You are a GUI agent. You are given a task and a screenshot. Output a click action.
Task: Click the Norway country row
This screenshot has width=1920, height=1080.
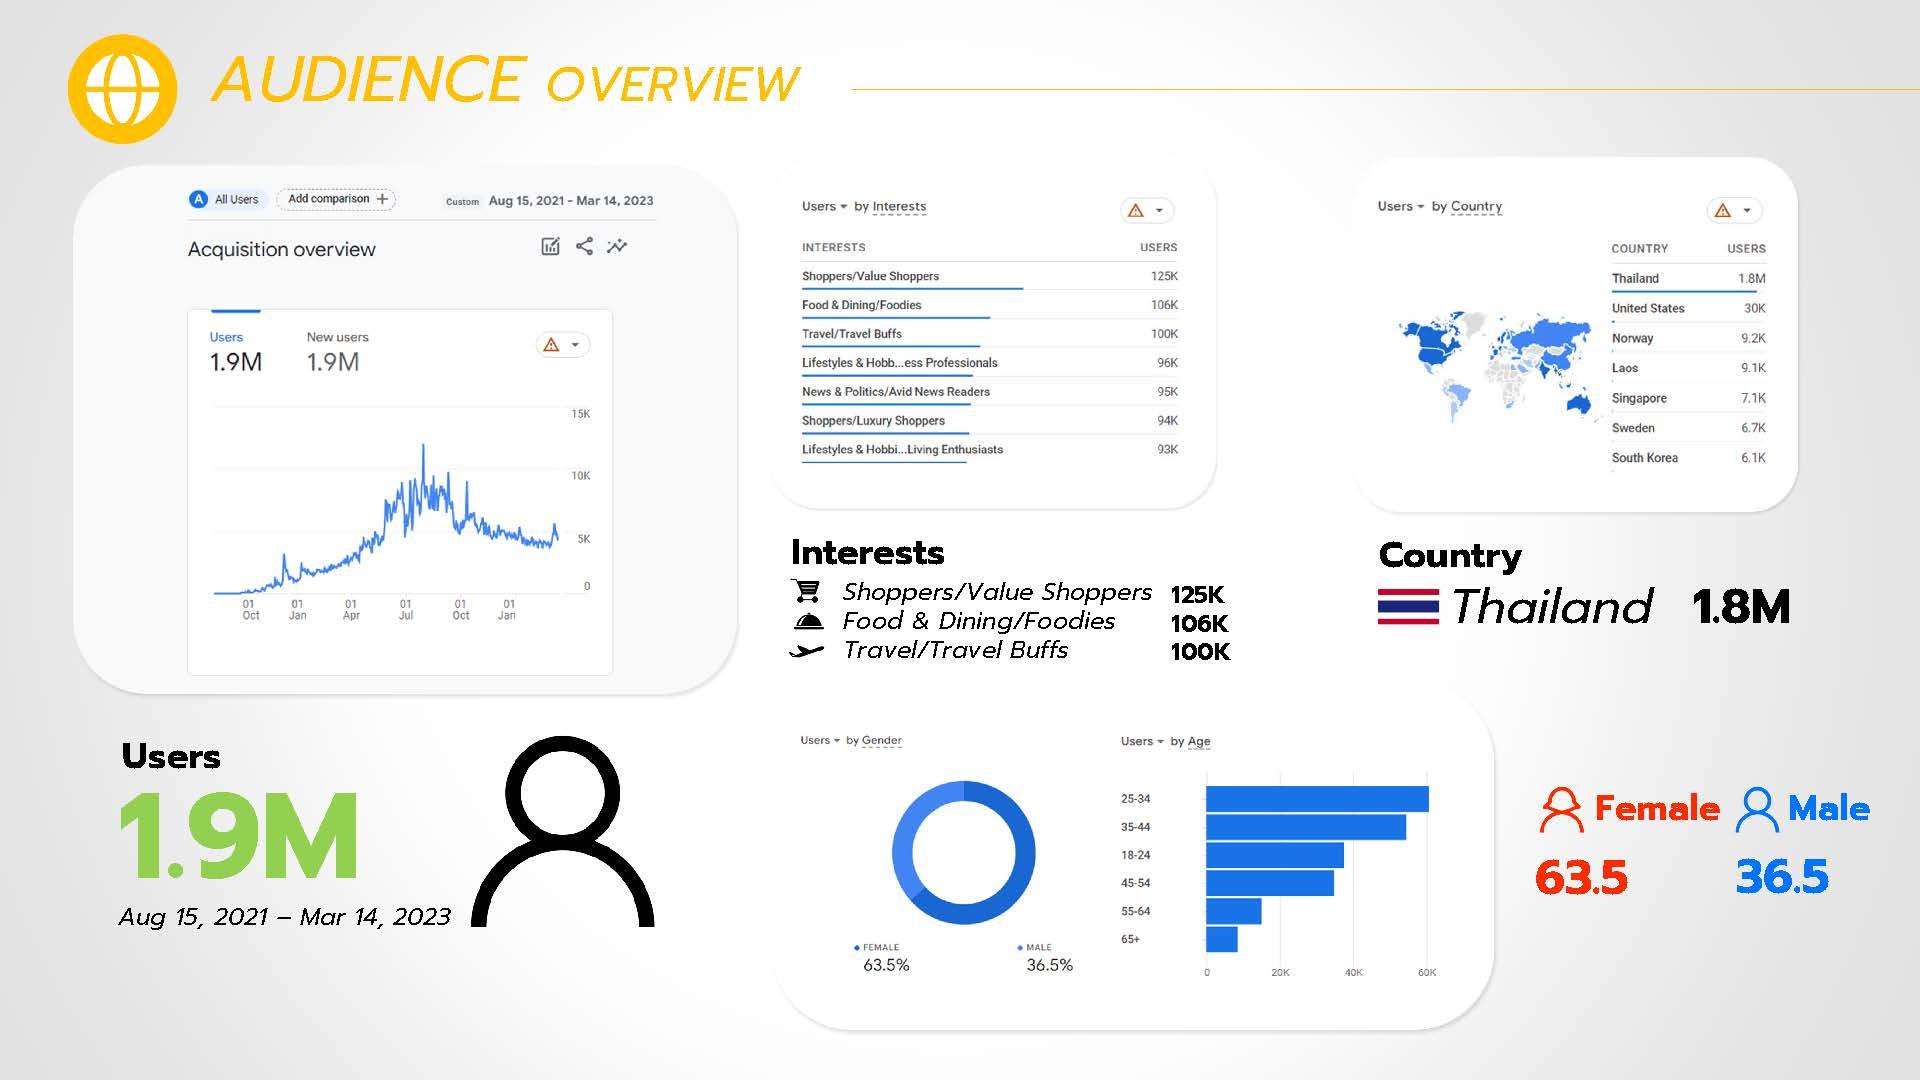click(1688, 339)
